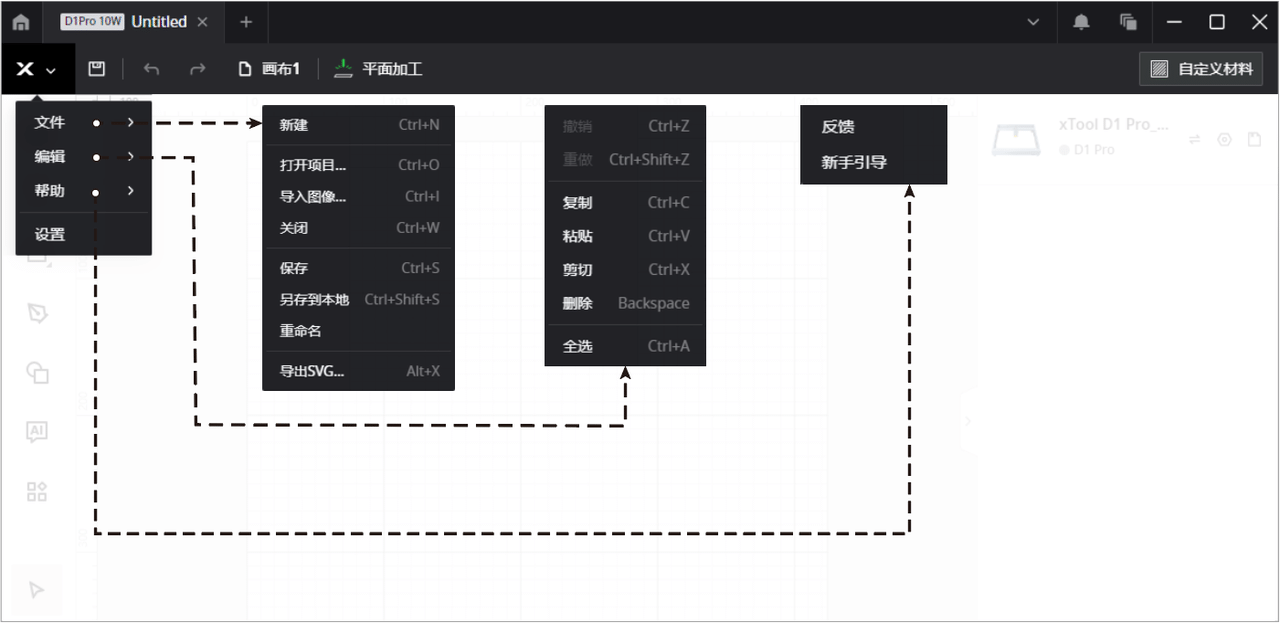Click the redo arrow in toolbar
The width and height of the screenshot is (1280, 623).
coord(198,69)
